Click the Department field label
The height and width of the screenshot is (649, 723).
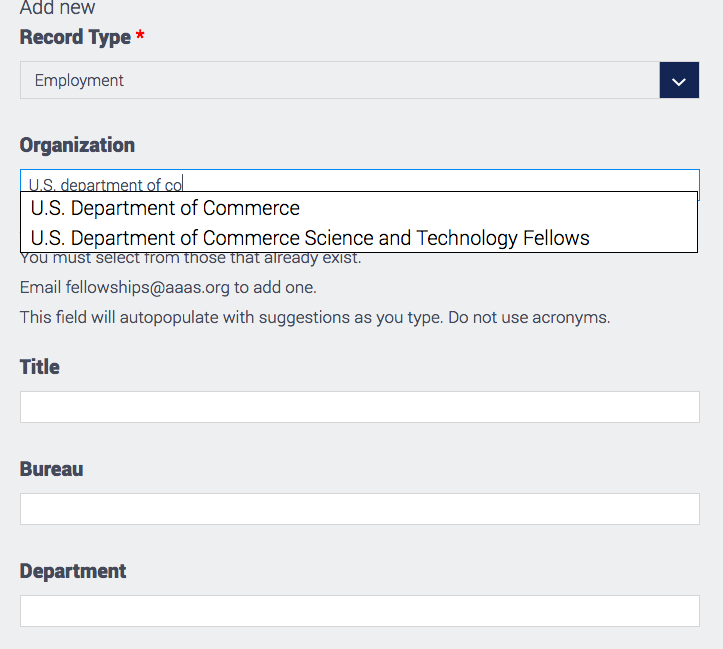[73, 571]
